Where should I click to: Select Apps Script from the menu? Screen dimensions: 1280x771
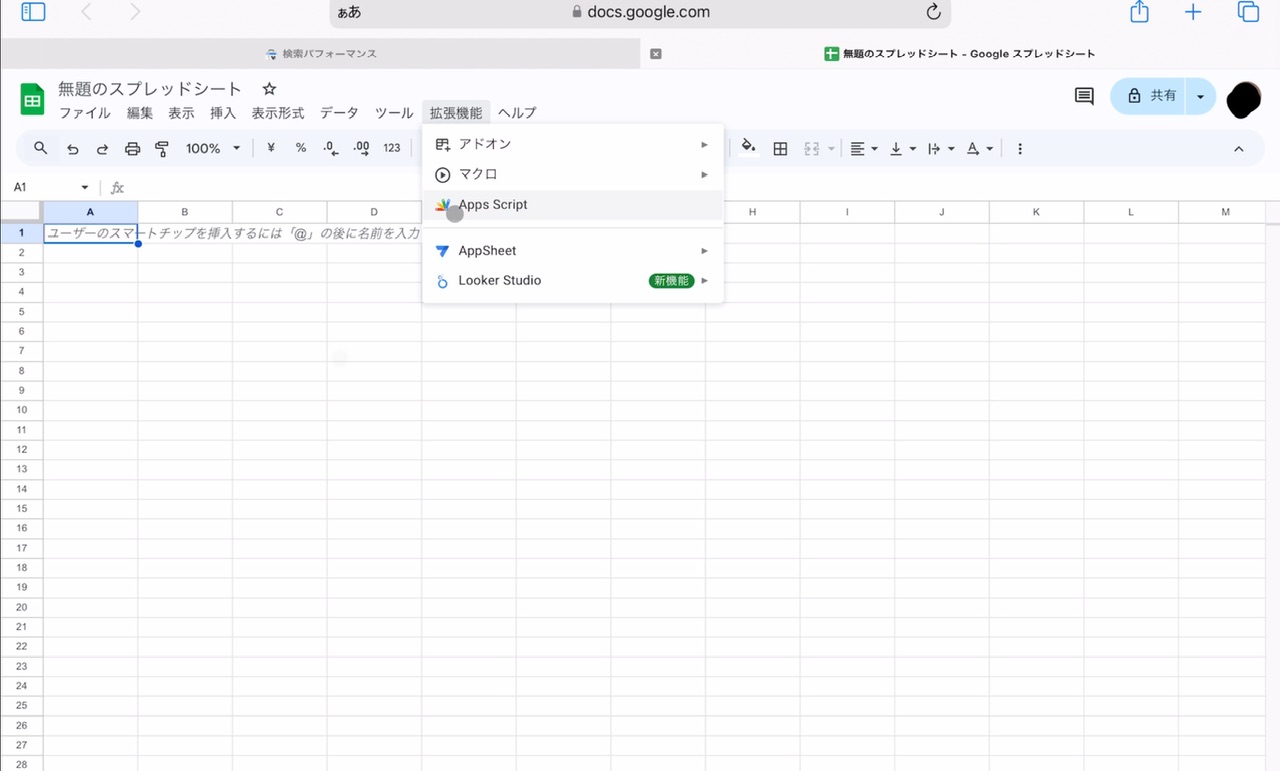[x=573, y=204]
